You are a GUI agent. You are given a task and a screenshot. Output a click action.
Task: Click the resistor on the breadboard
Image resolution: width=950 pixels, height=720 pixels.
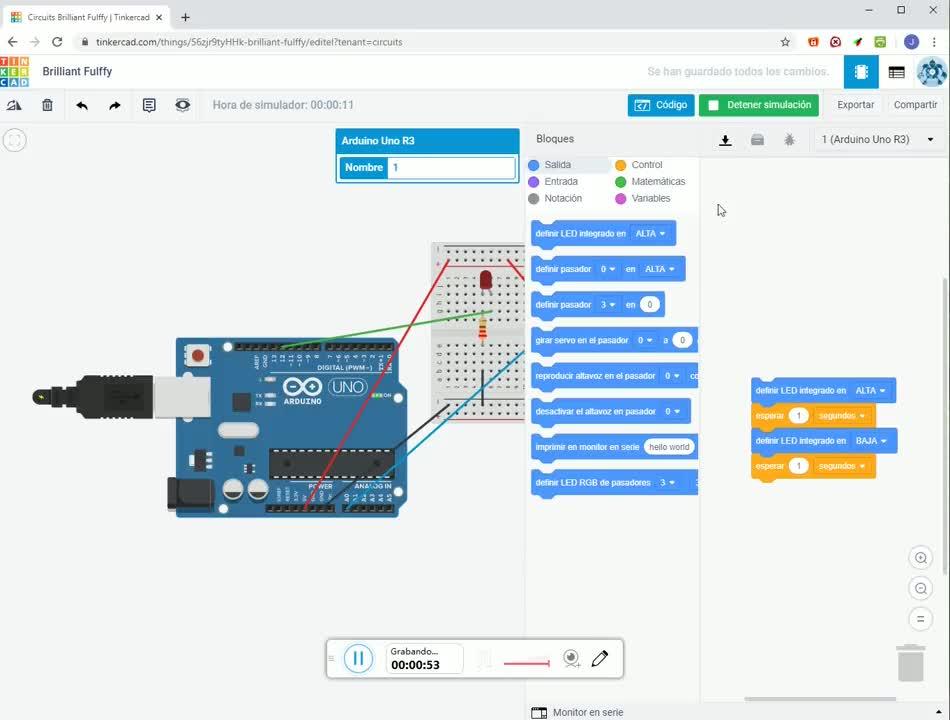pyautogui.click(x=482, y=328)
